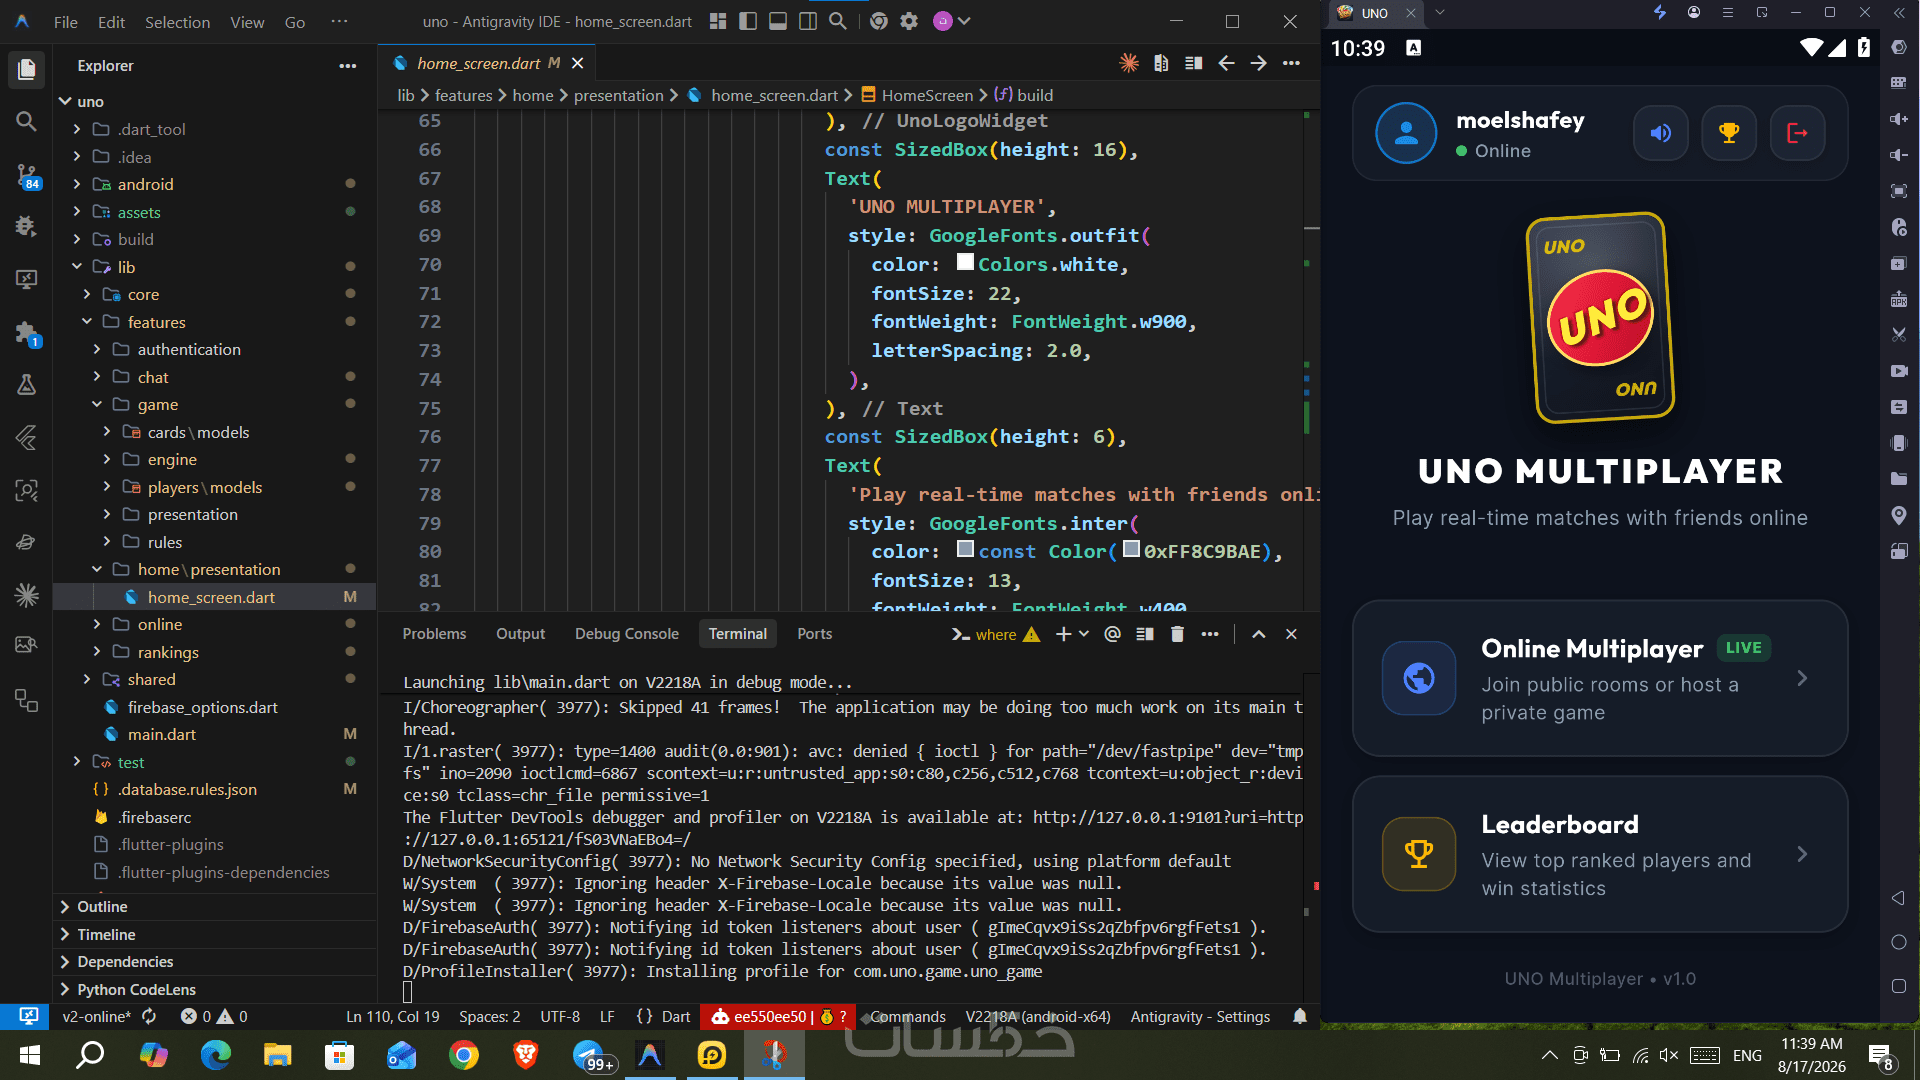Click the 0xFF8C9BAE color swatch
The image size is (1920, 1080).
pos(1131,549)
